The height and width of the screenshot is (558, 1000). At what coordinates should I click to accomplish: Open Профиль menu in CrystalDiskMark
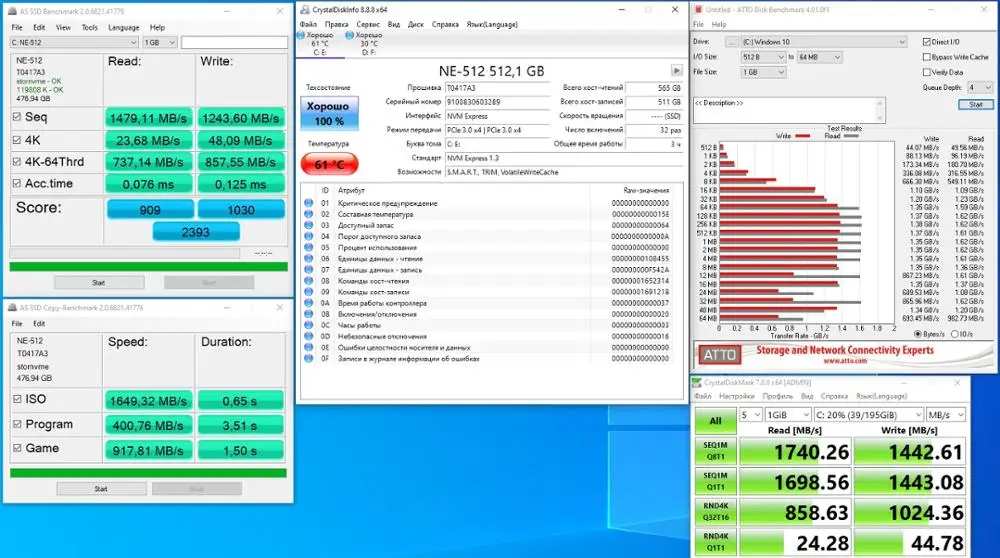777,396
